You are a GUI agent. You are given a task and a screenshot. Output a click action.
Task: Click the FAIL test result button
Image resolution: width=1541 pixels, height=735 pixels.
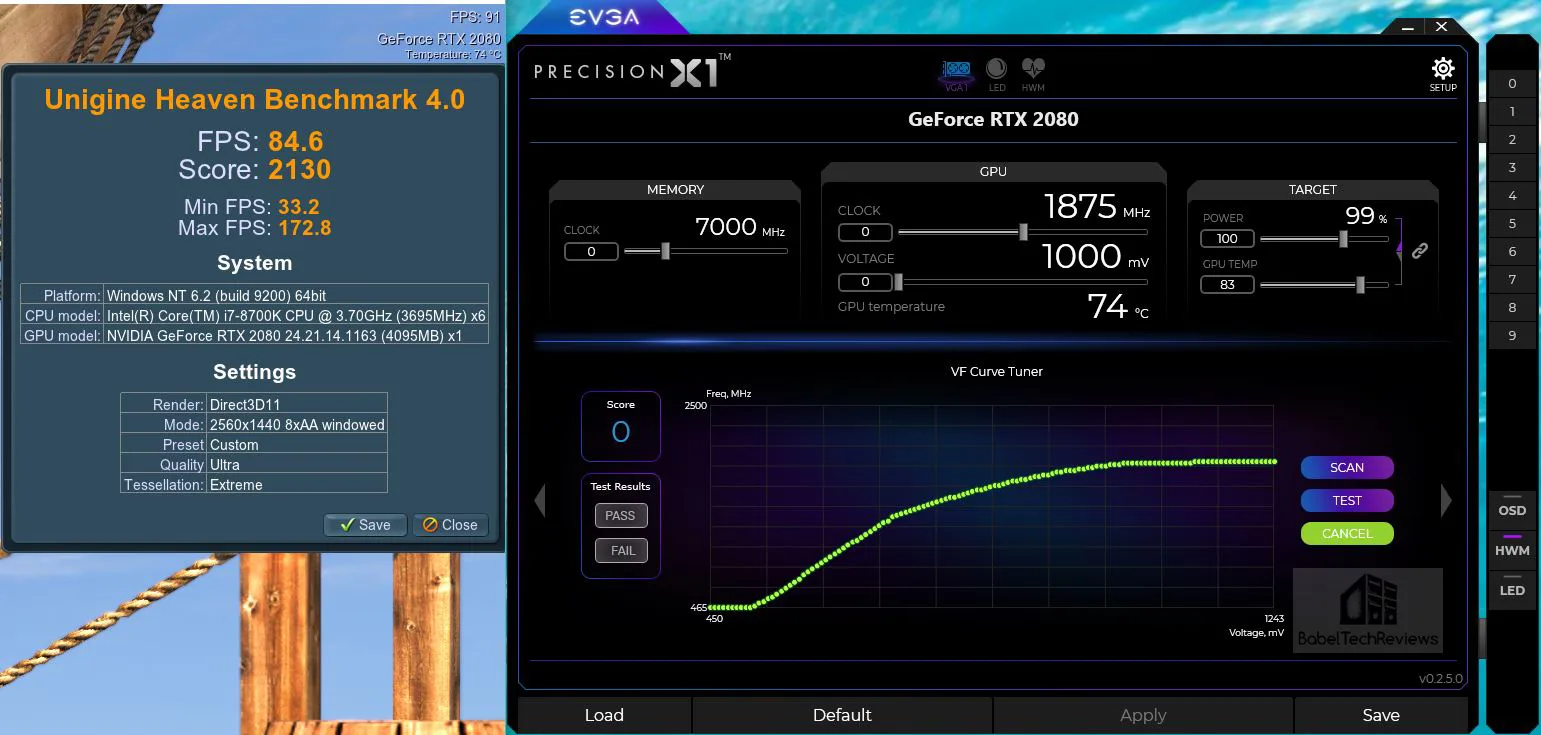pos(622,550)
